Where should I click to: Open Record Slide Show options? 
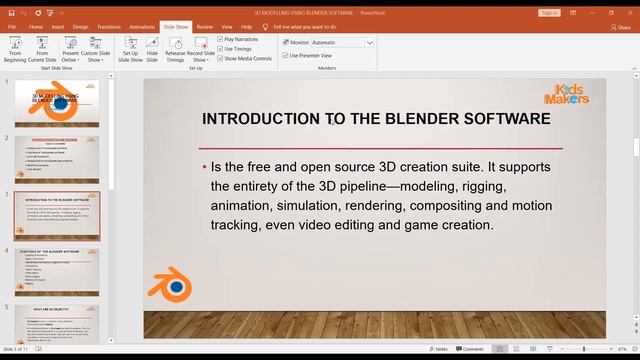[201, 49]
